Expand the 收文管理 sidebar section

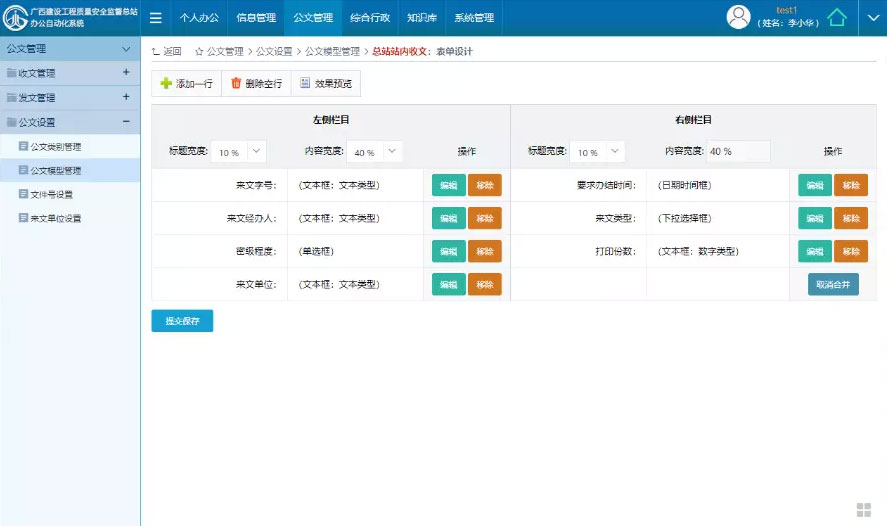126,72
